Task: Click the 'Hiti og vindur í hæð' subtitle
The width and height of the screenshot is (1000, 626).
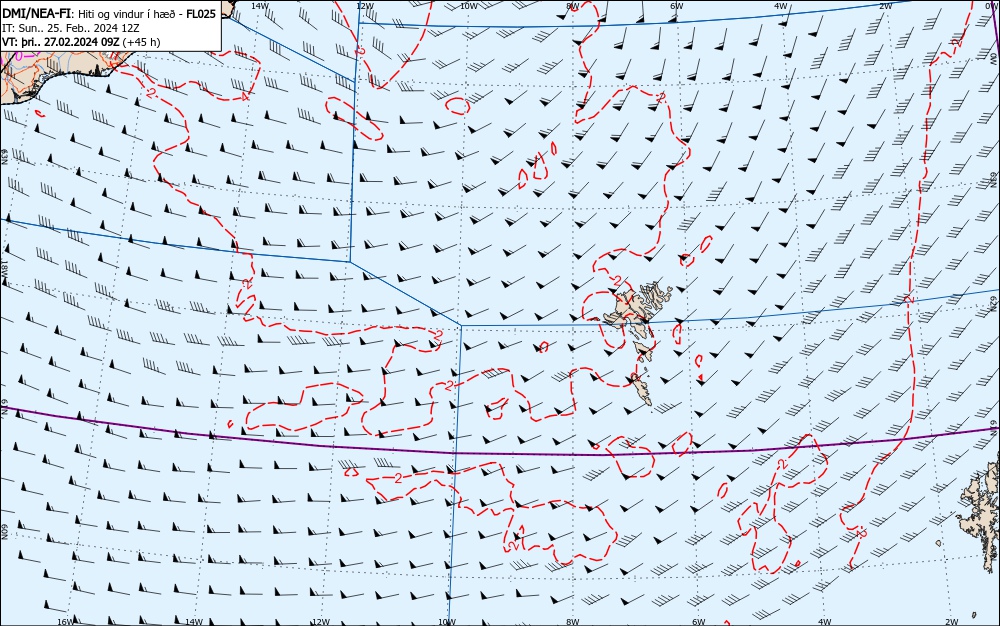Action: coord(127,14)
